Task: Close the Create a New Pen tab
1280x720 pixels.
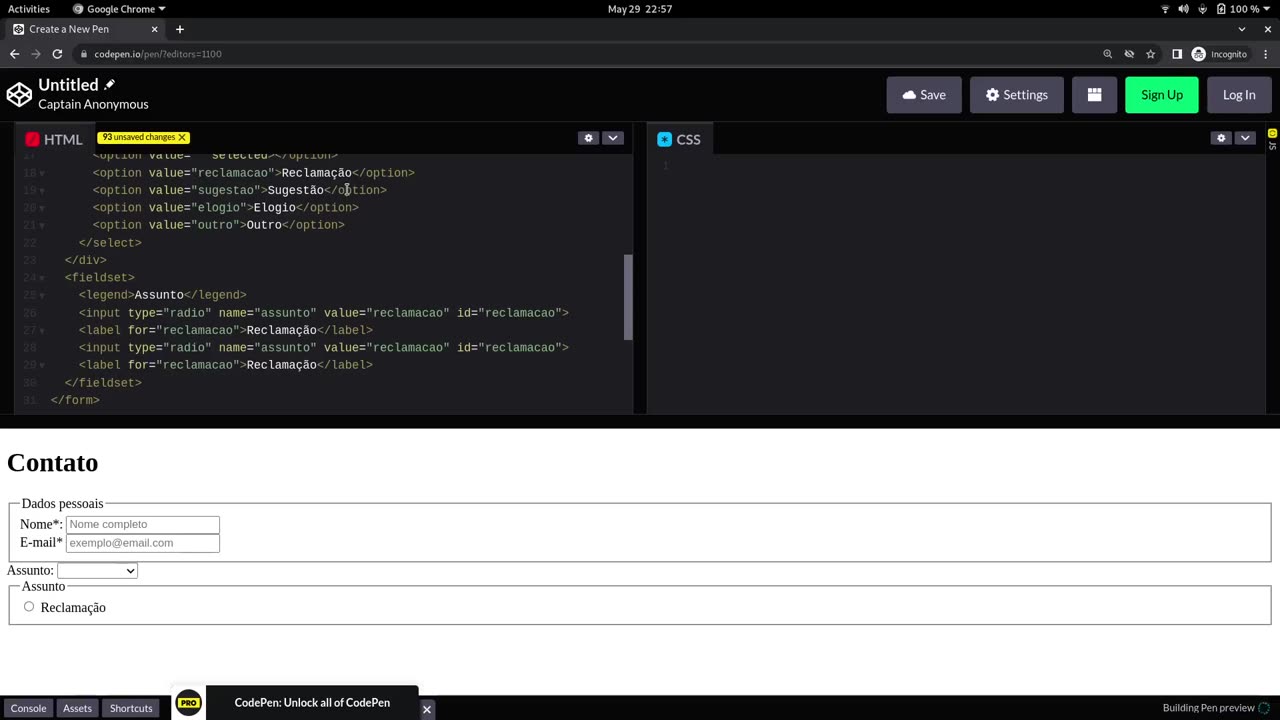Action: (154, 29)
